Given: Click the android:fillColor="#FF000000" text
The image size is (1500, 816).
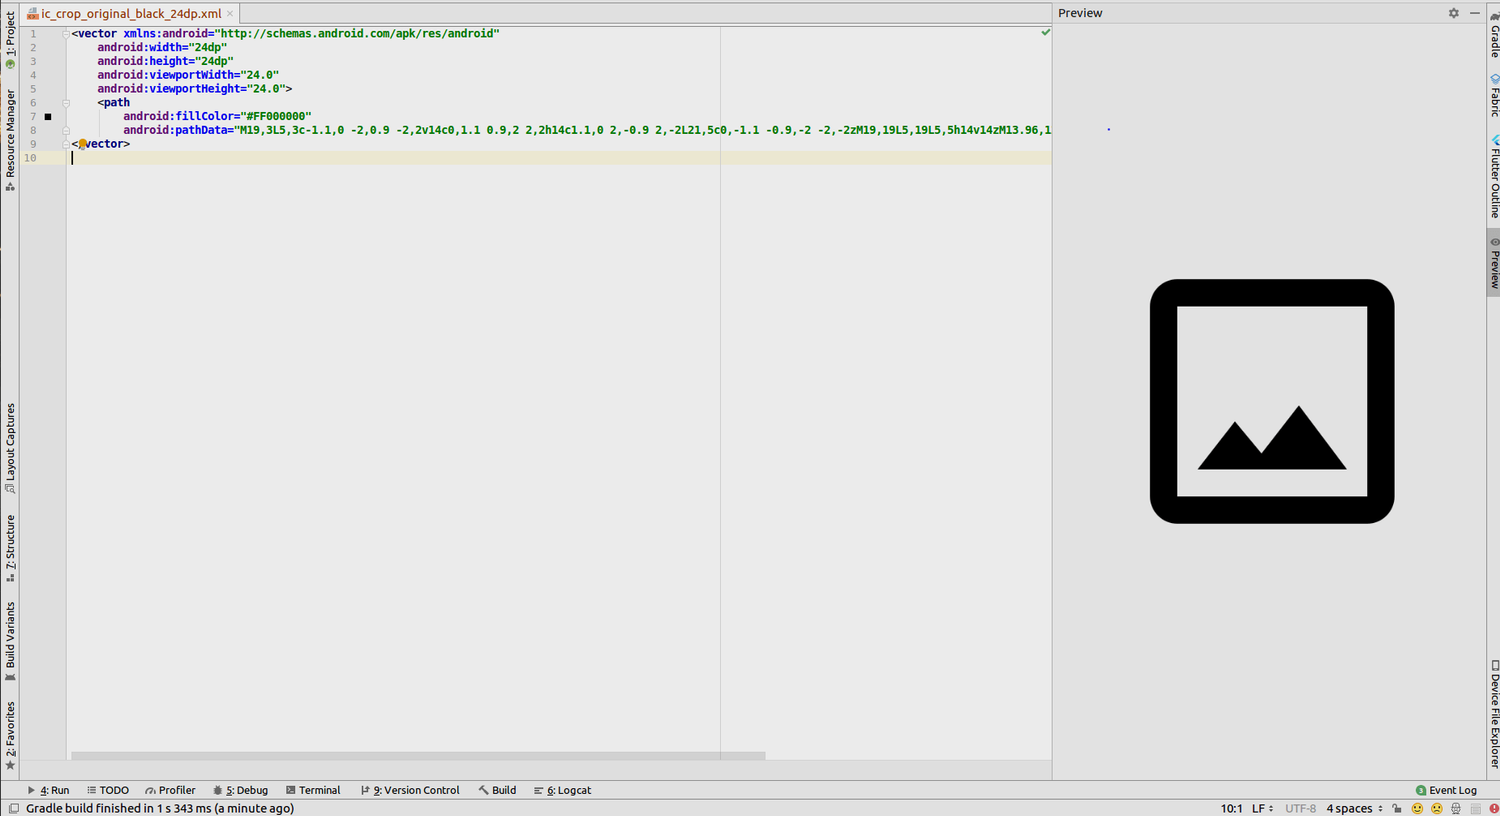Looking at the screenshot, I should (217, 117).
